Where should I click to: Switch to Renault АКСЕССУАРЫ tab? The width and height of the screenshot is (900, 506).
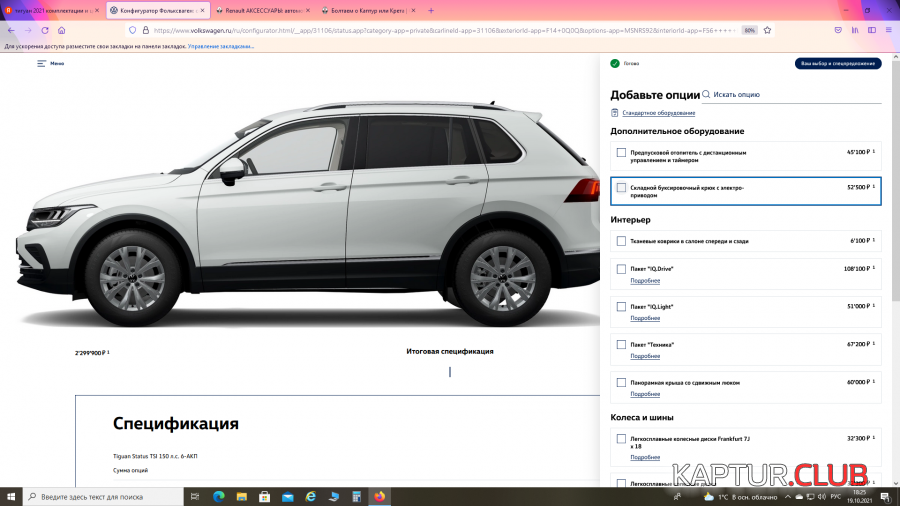click(263, 10)
